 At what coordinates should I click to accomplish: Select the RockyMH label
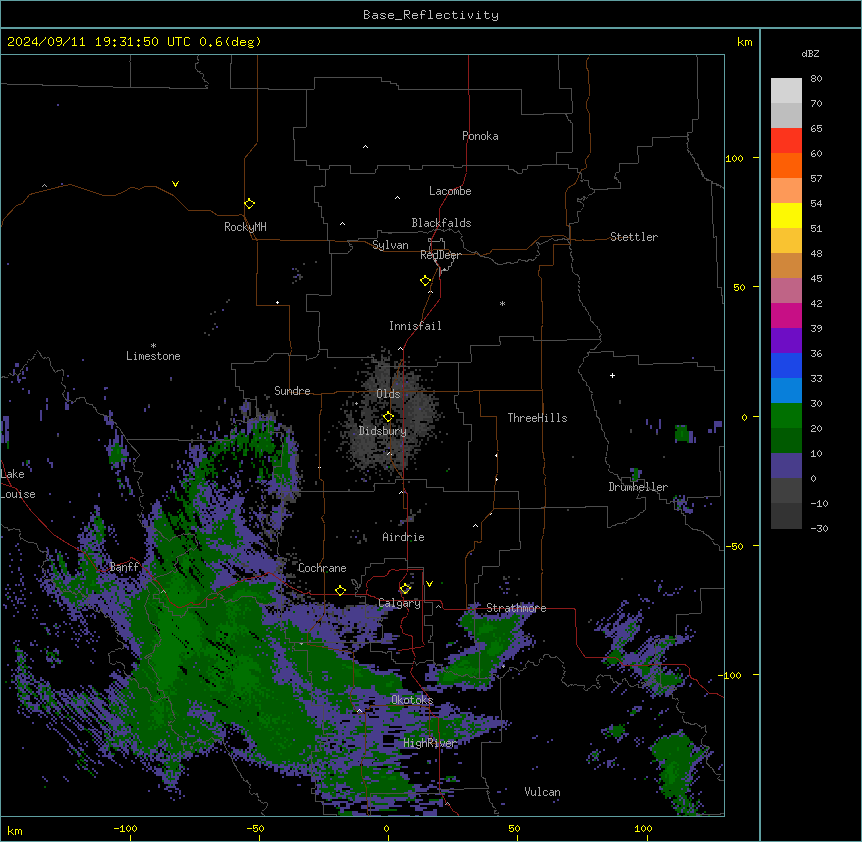click(x=245, y=227)
